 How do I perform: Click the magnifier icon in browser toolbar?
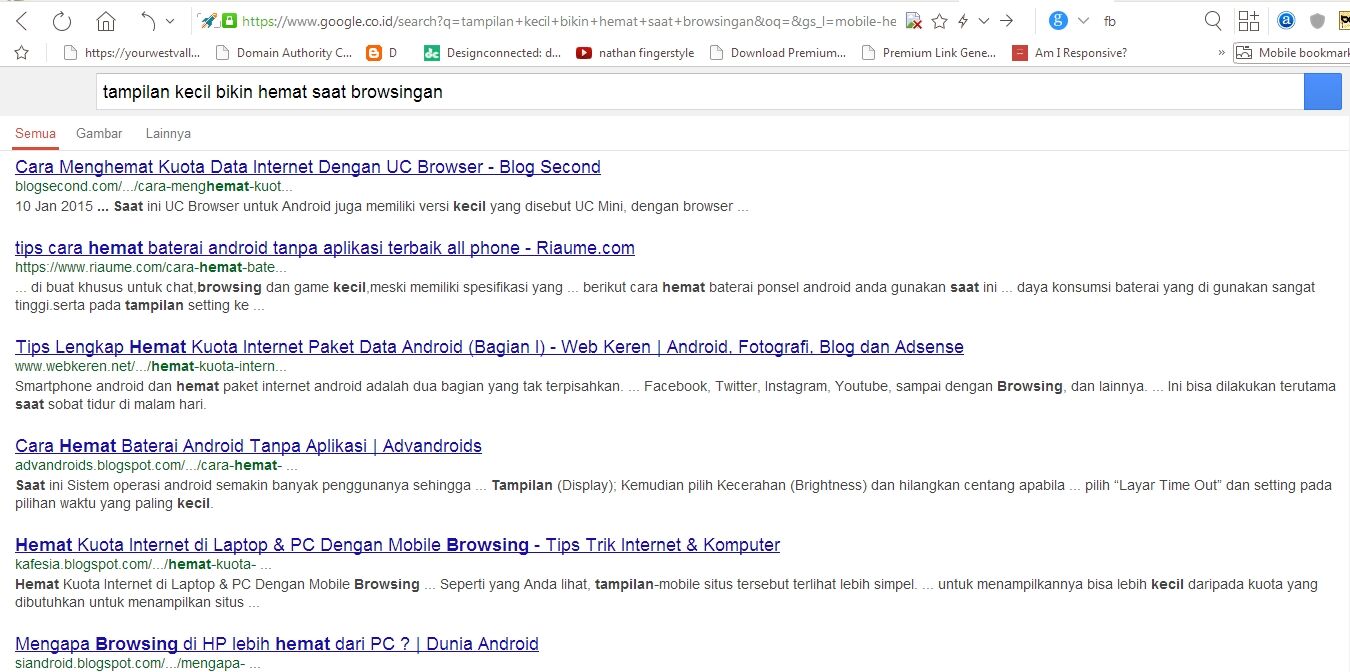(1213, 21)
